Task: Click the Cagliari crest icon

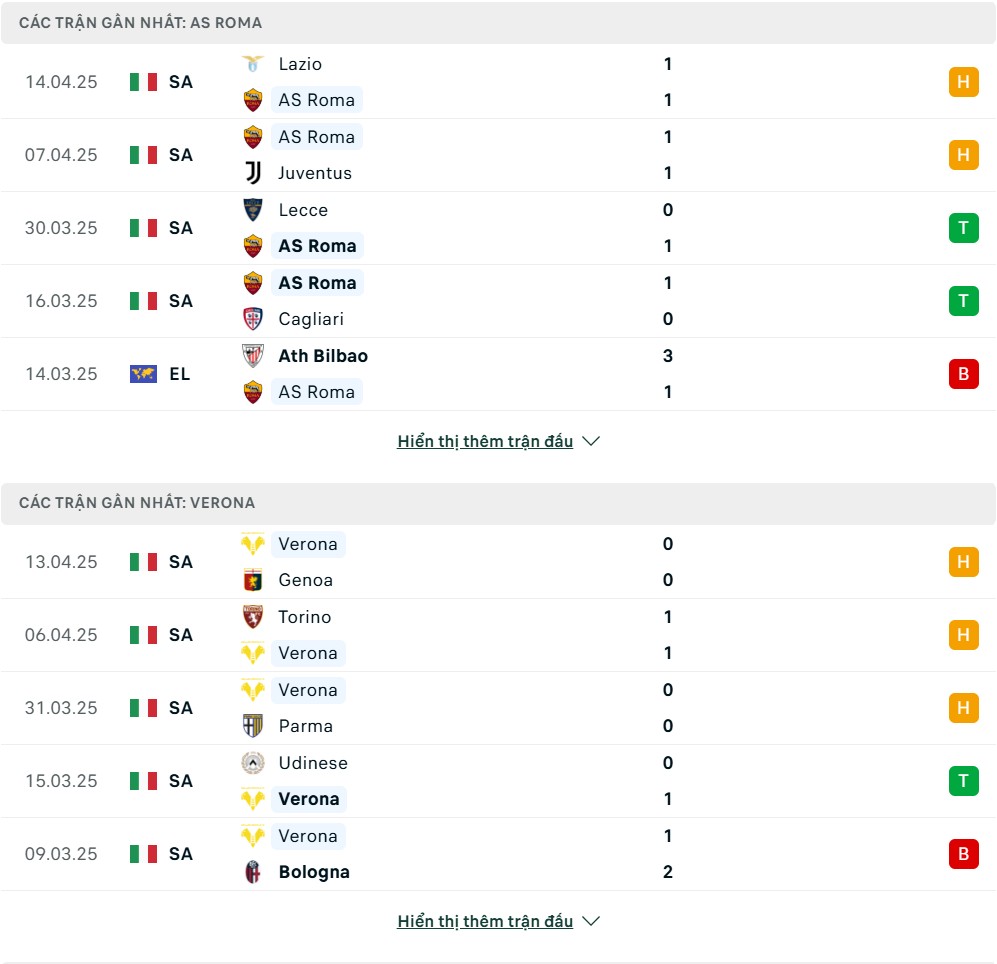Action: click(252, 319)
